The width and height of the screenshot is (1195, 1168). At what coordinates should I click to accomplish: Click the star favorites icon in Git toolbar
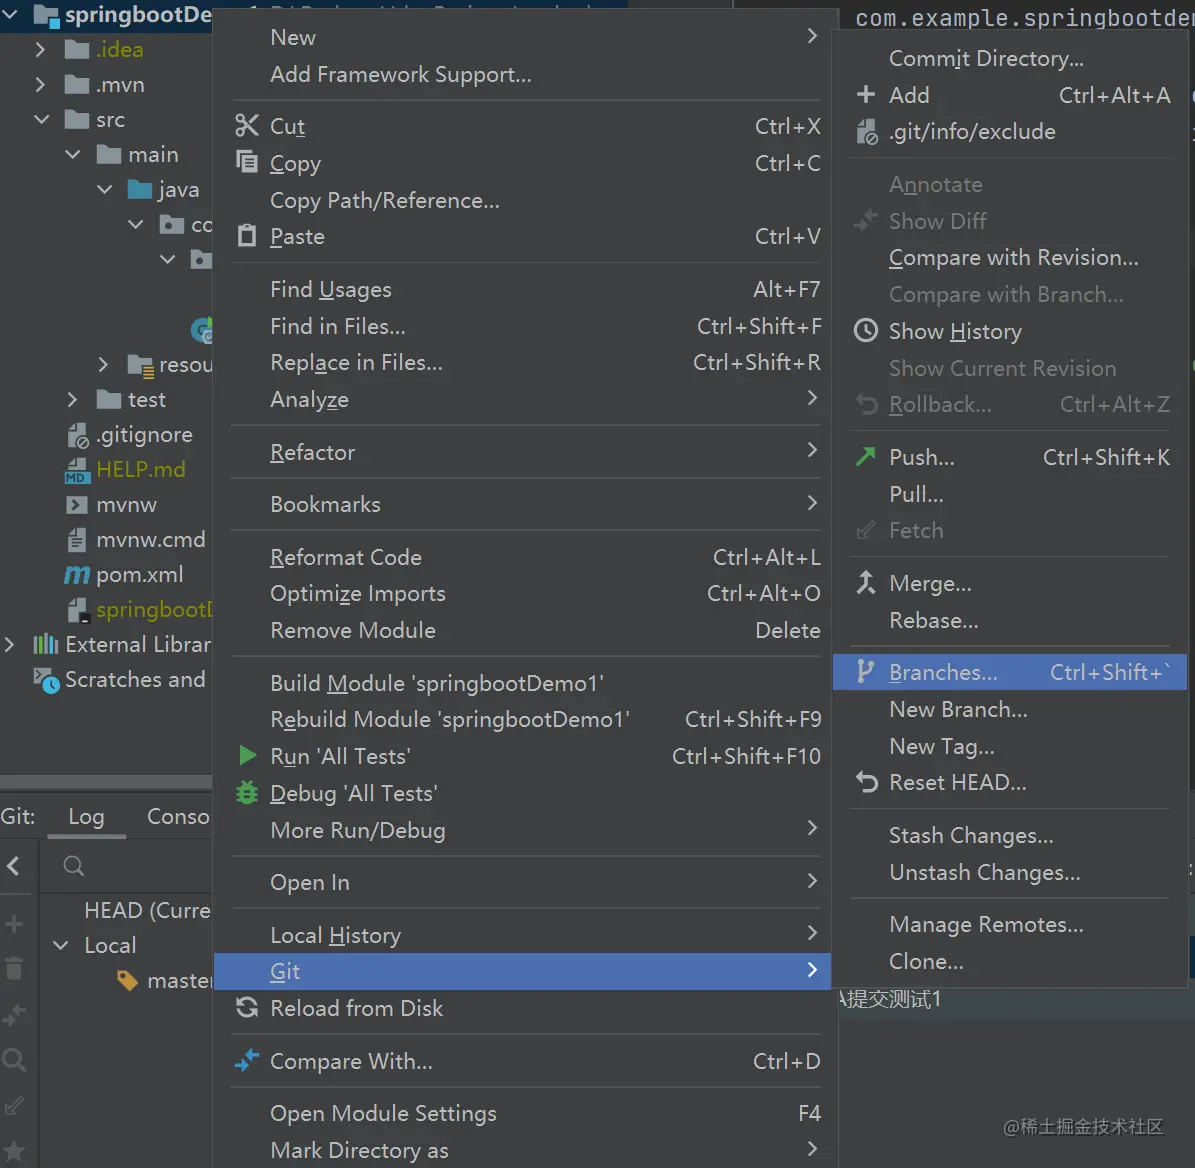point(14,1150)
